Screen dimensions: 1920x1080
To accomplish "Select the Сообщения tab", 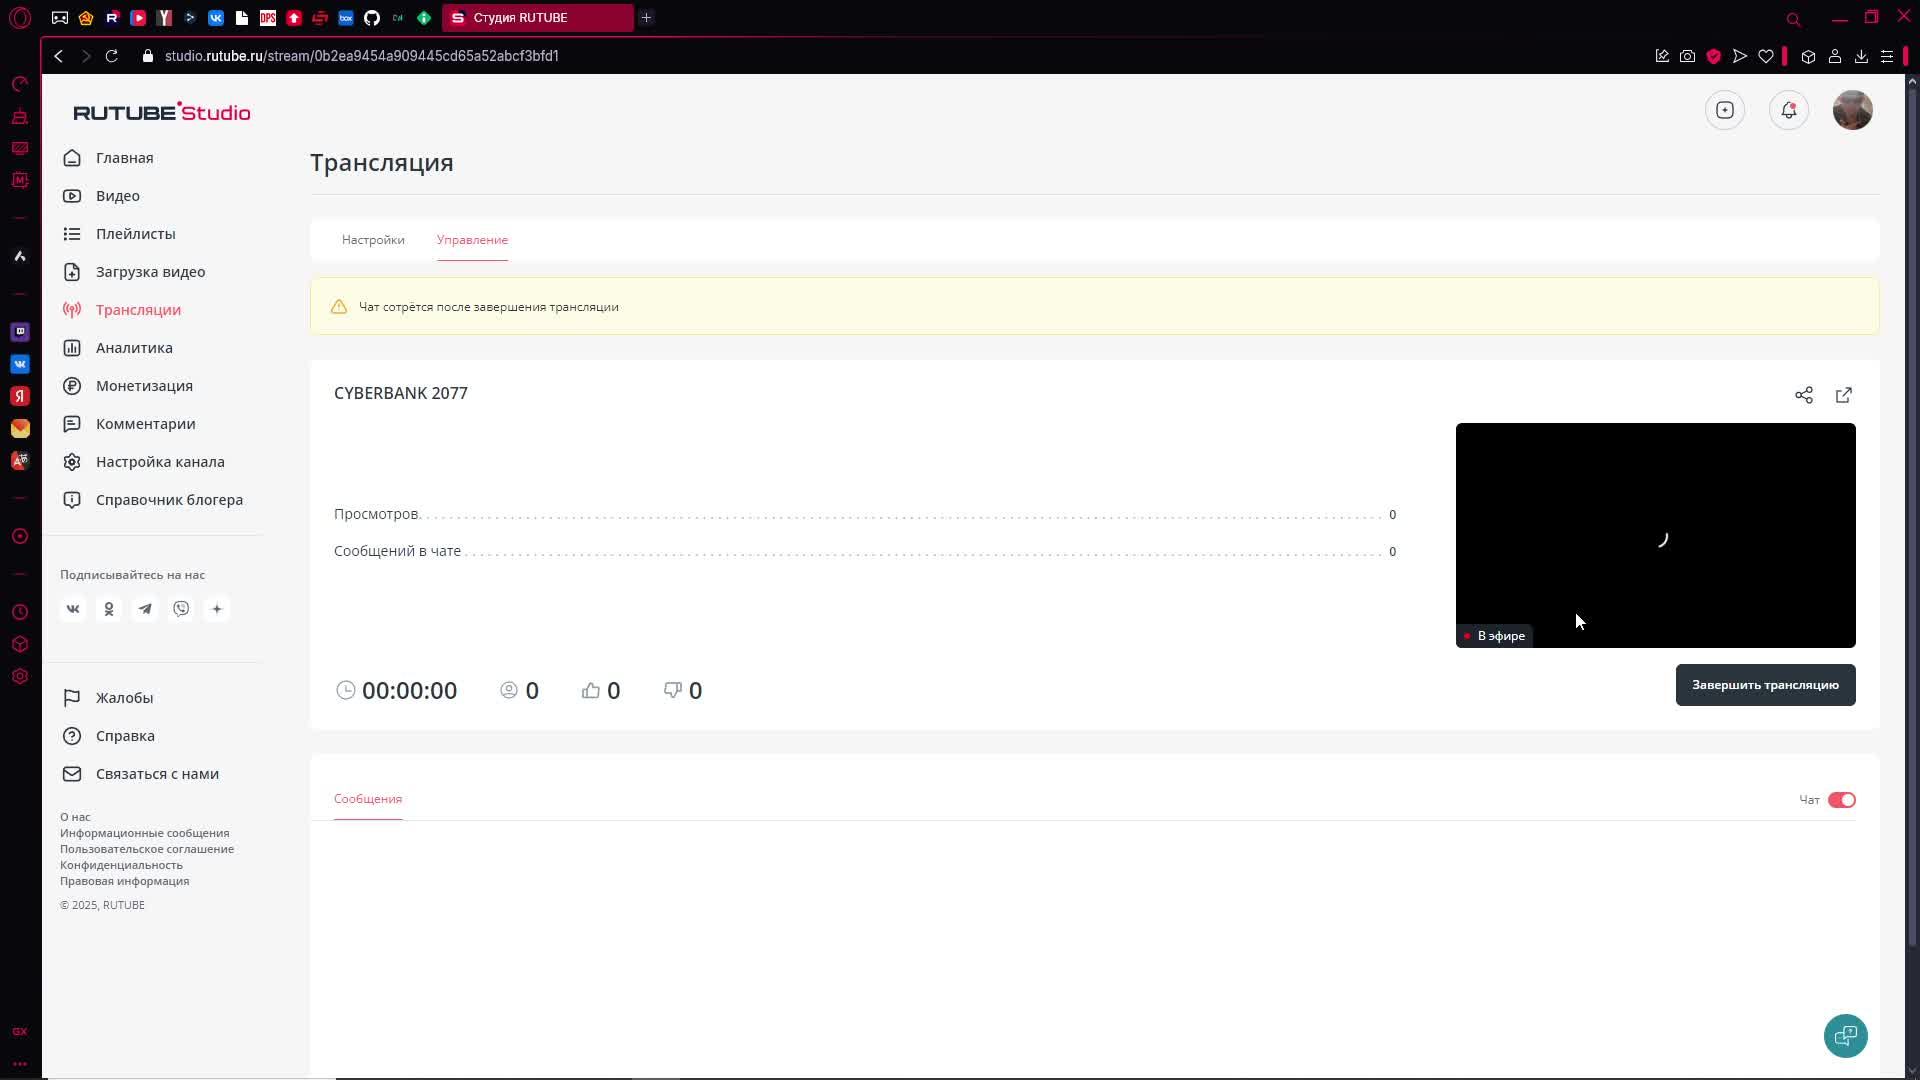I will click(368, 799).
